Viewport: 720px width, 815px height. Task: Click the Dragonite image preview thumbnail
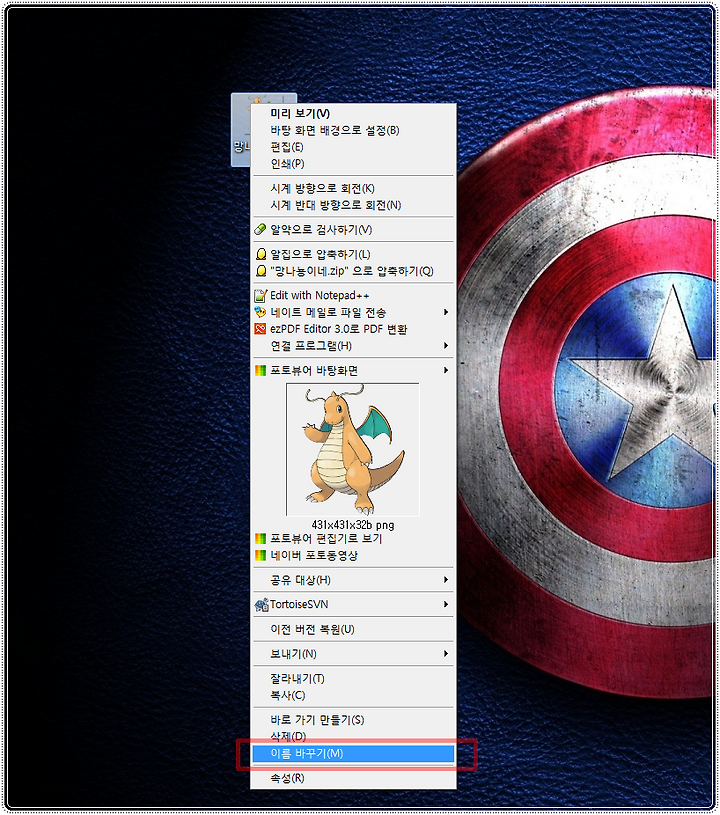coord(352,450)
